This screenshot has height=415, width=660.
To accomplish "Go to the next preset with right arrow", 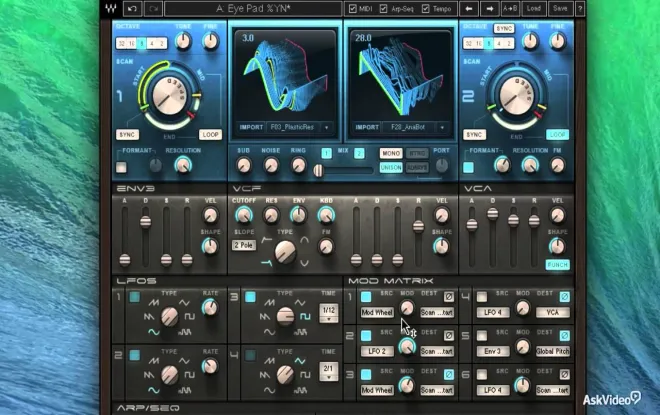I will (x=489, y=8).
